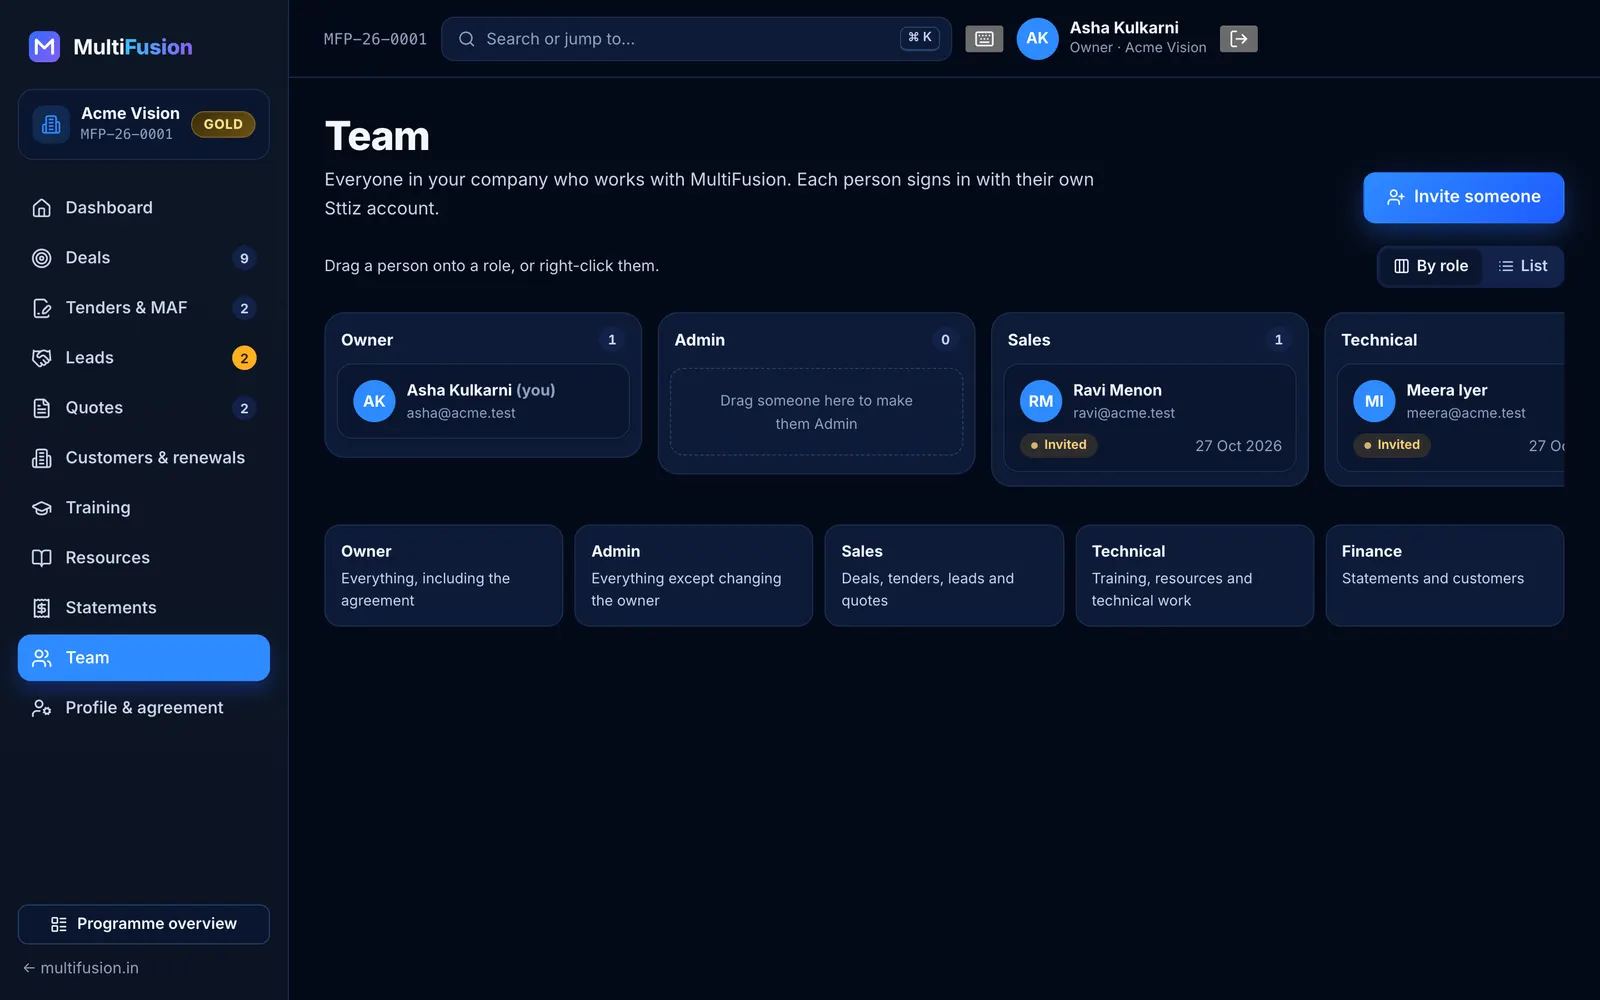
Task: Click the Acme Vision building icon
Action: (51, 124)
